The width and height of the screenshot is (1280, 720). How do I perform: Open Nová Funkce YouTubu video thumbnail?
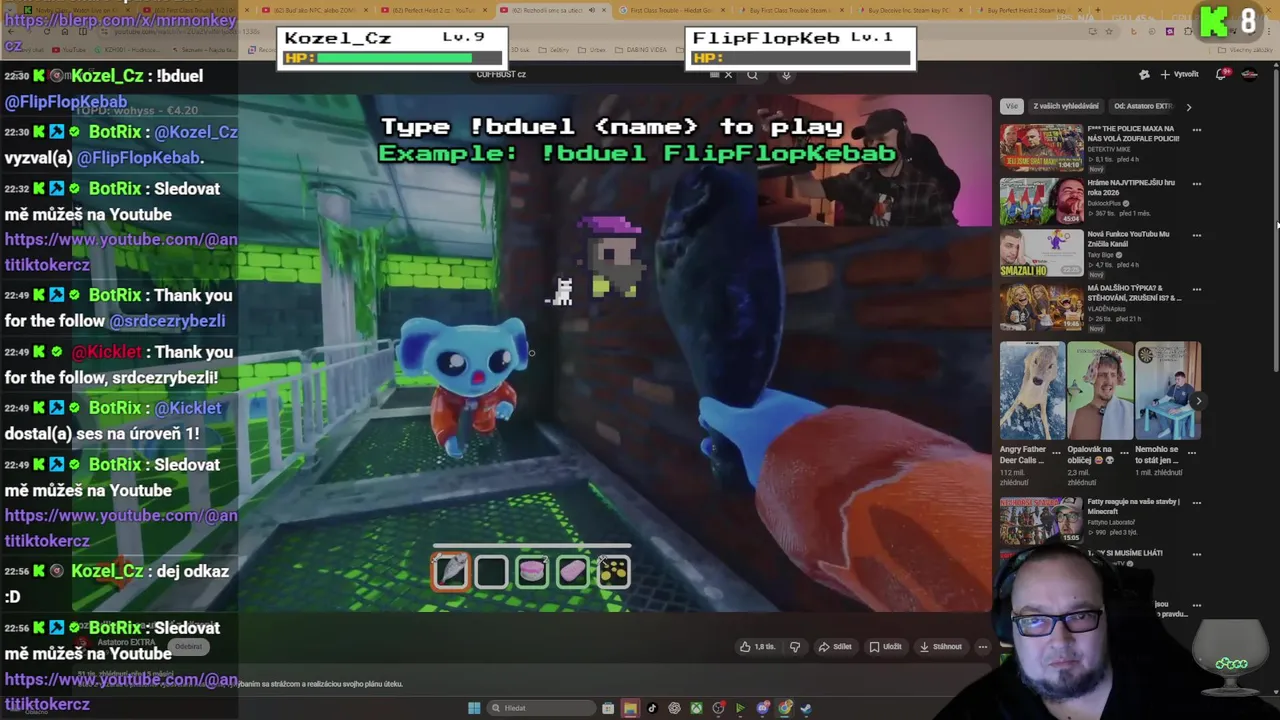point(1041,254)
